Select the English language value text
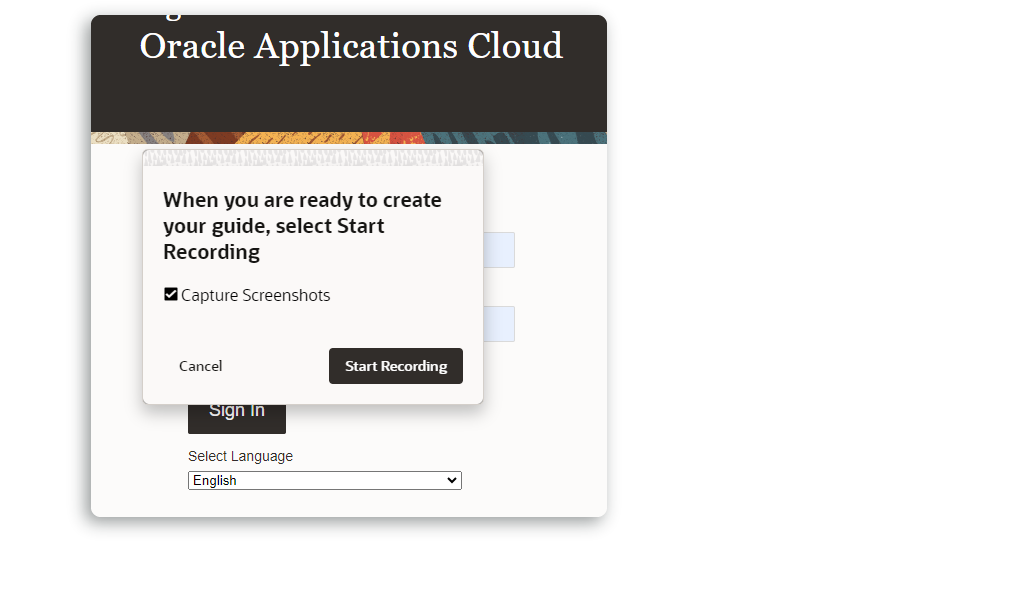 [215, 481]
